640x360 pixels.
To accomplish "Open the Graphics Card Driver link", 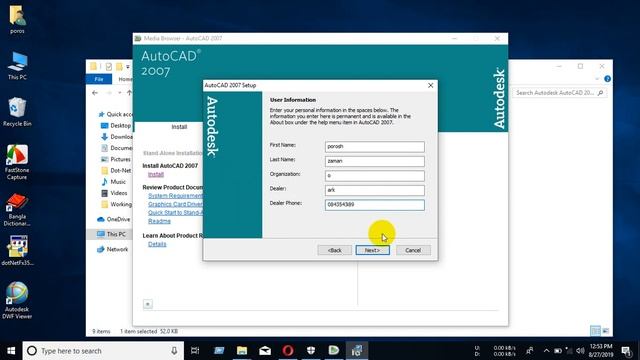I will point(176,204).
